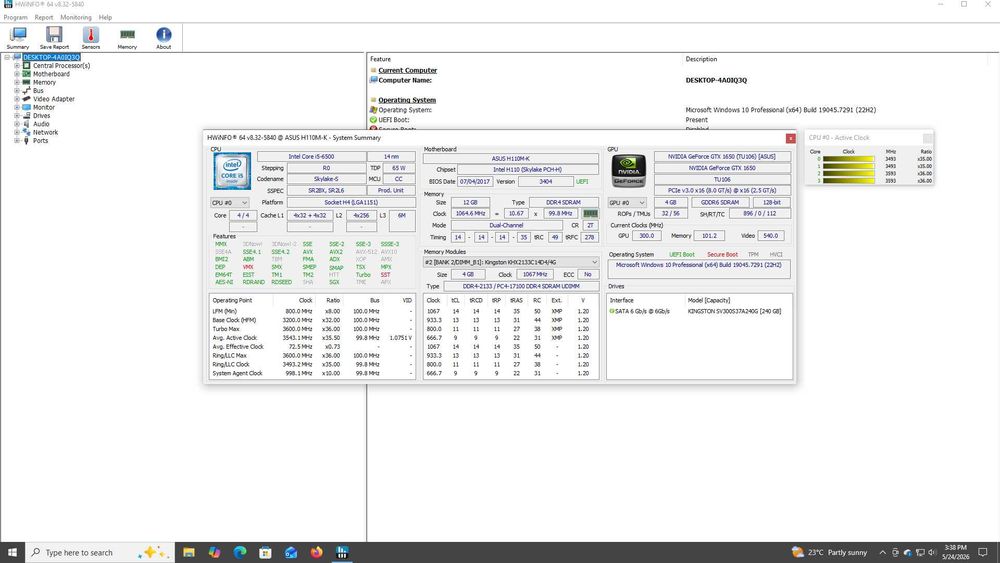Click the Network tree icon
The image size is (1000, 563).
tap(27, 132)
